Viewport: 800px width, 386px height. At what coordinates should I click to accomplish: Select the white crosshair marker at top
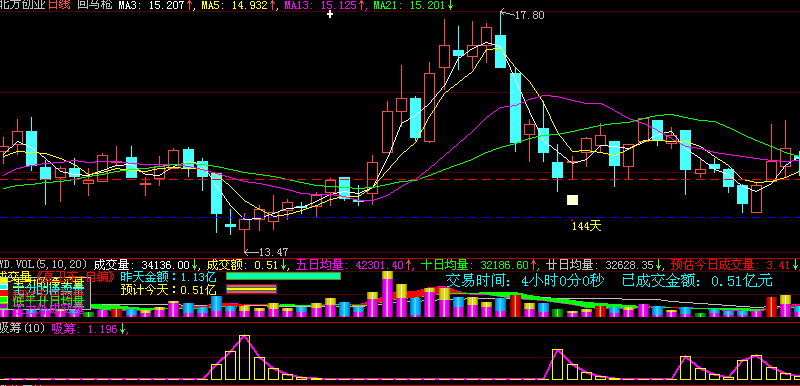[x=330, y=14]
